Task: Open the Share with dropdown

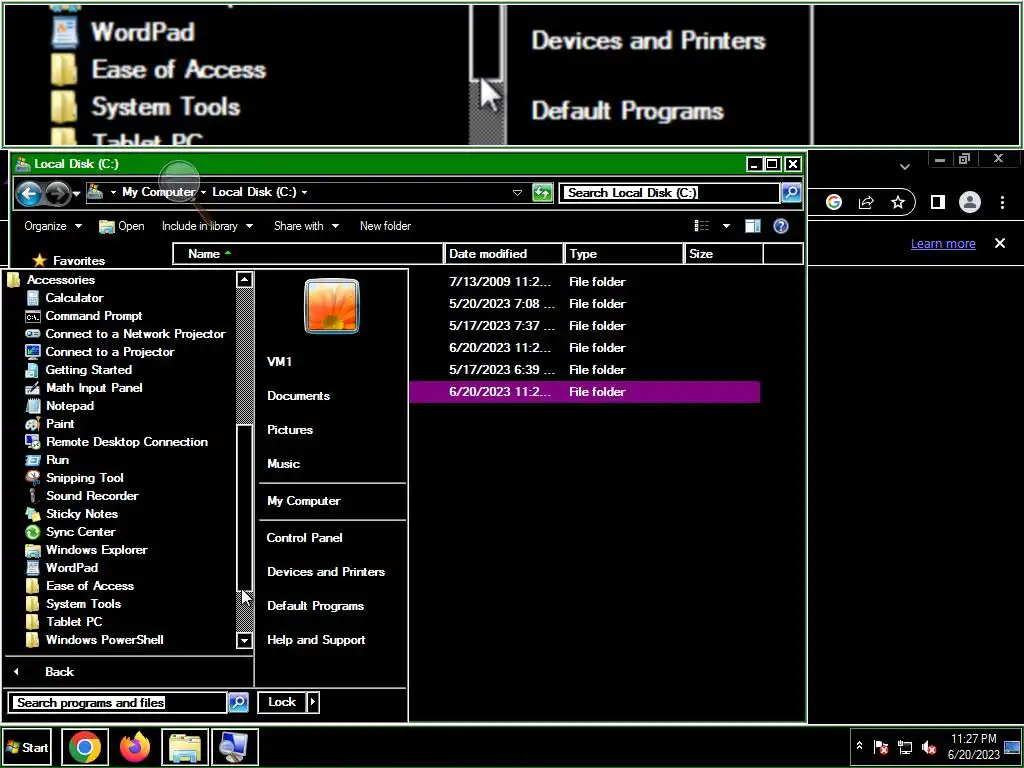Action: (x=306, y=226)
